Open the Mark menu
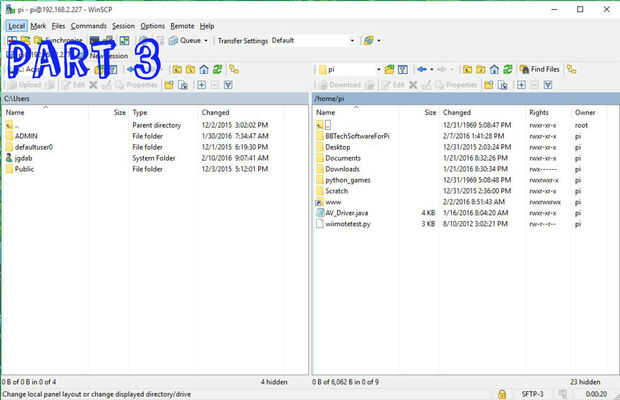The height and width of the screenshot is (400, 620). 38,26
